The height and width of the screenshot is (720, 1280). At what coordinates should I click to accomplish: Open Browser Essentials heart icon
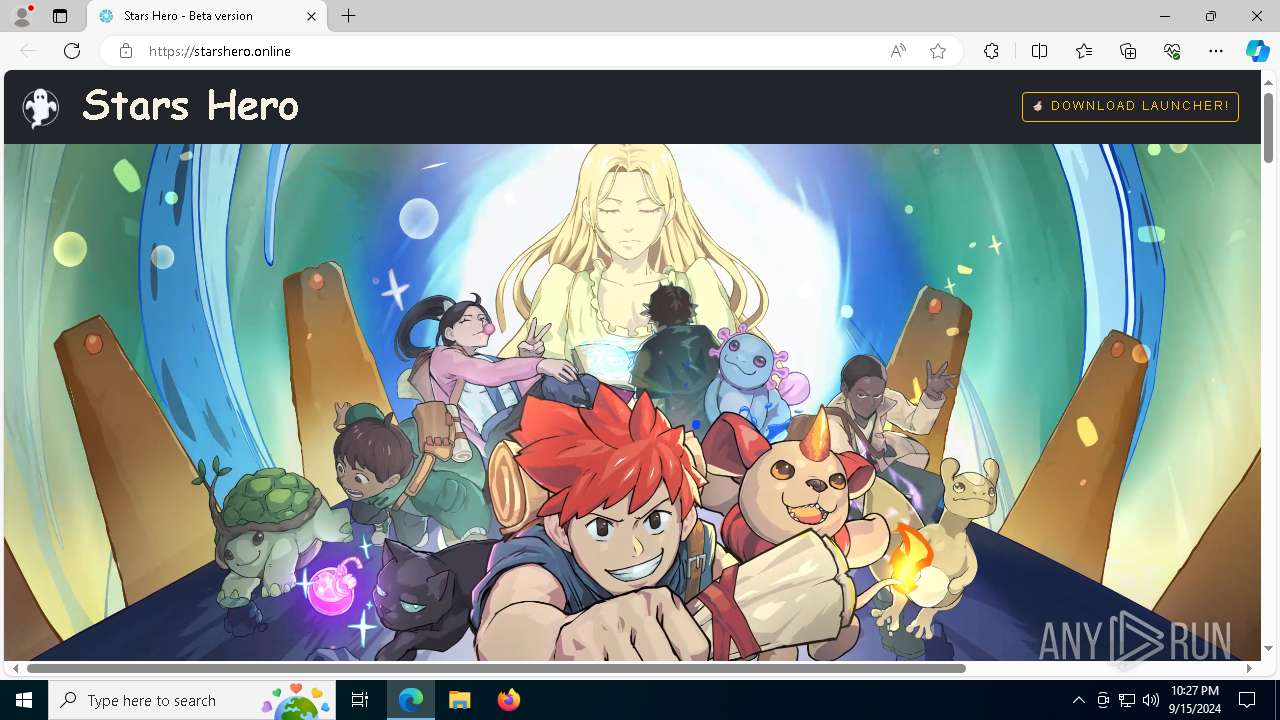click(x=1172, y=51)
